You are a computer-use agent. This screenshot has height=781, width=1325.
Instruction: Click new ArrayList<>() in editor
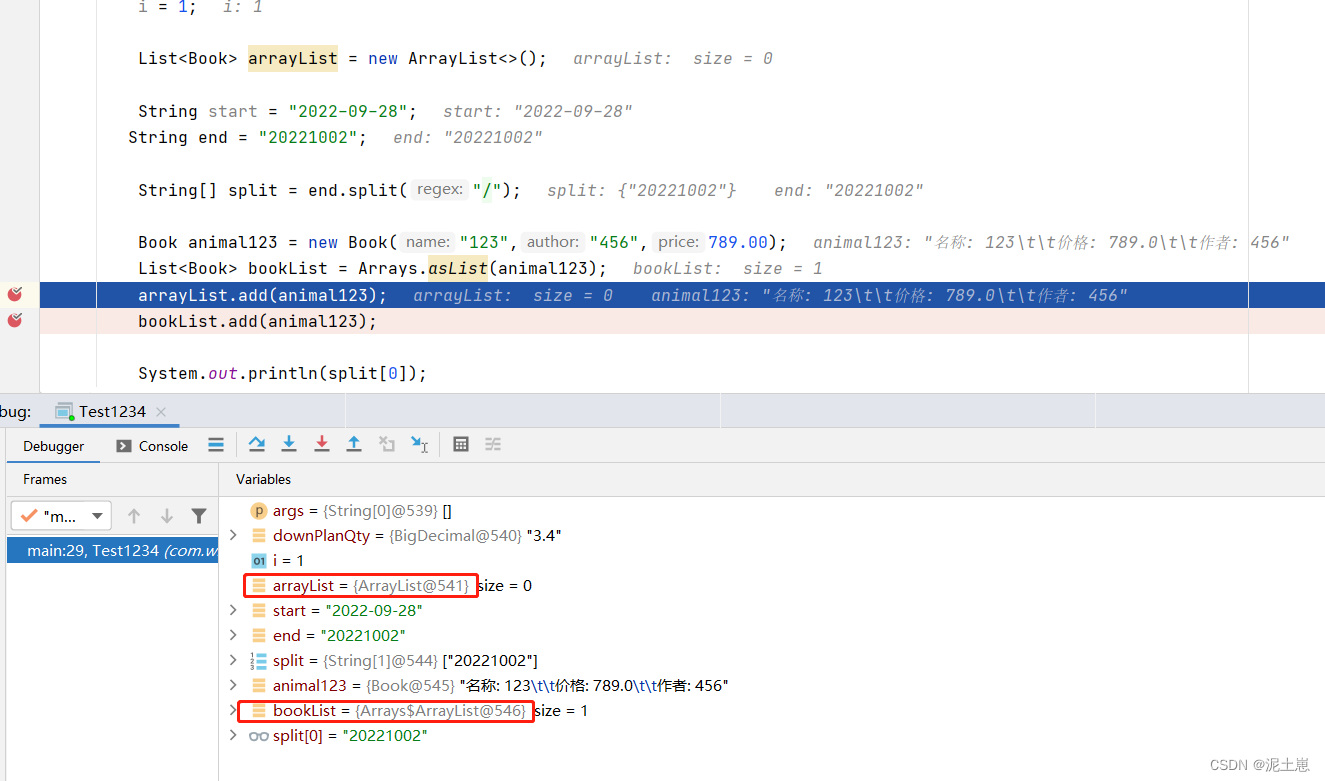458,58
